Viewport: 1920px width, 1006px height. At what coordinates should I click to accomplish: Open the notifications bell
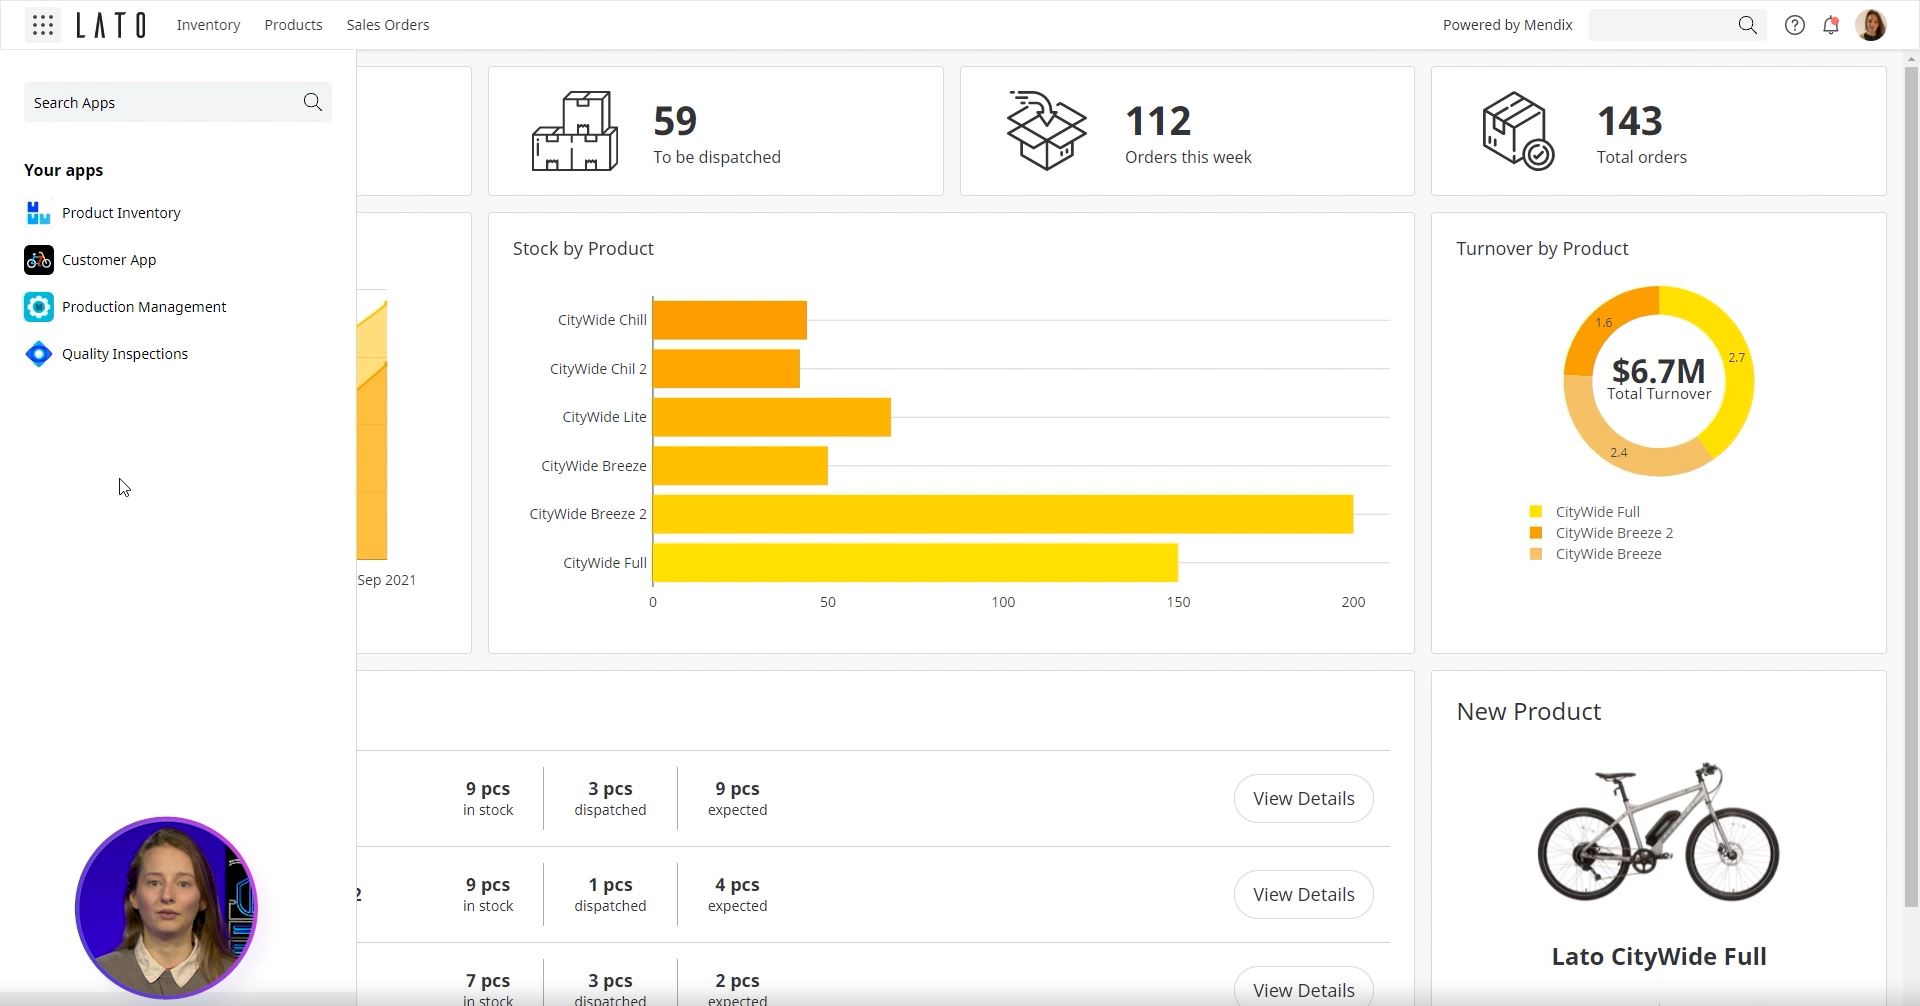pyautogui.click(x=1830, y=25)
